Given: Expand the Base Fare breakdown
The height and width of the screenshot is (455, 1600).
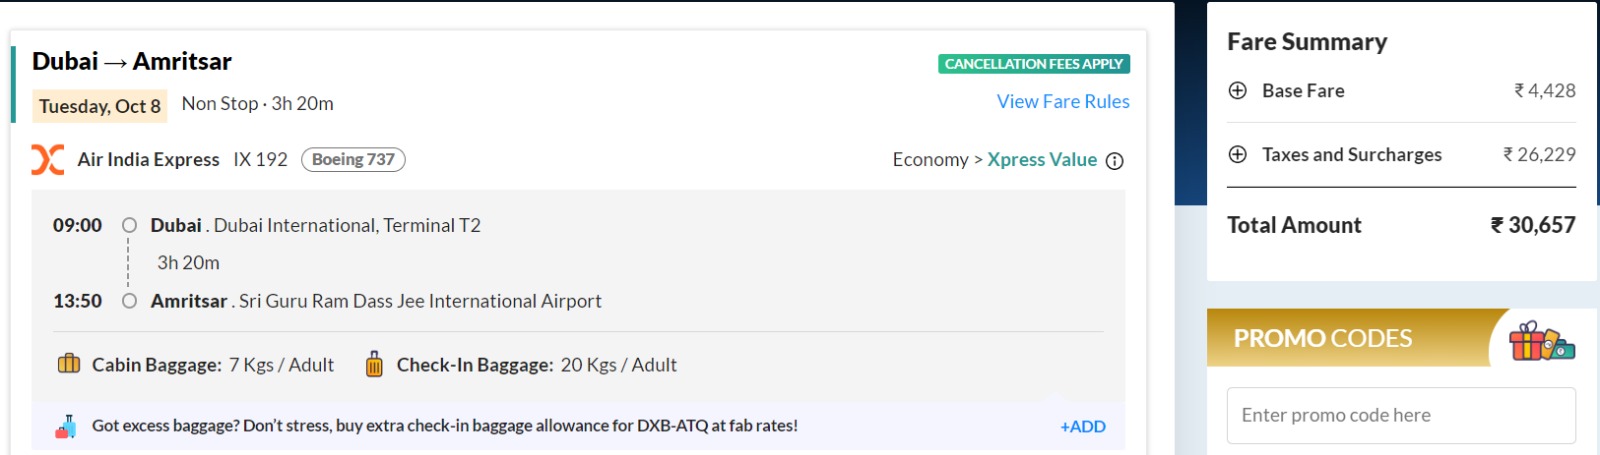Looking at the screenshot, I should click(1238, 91).
